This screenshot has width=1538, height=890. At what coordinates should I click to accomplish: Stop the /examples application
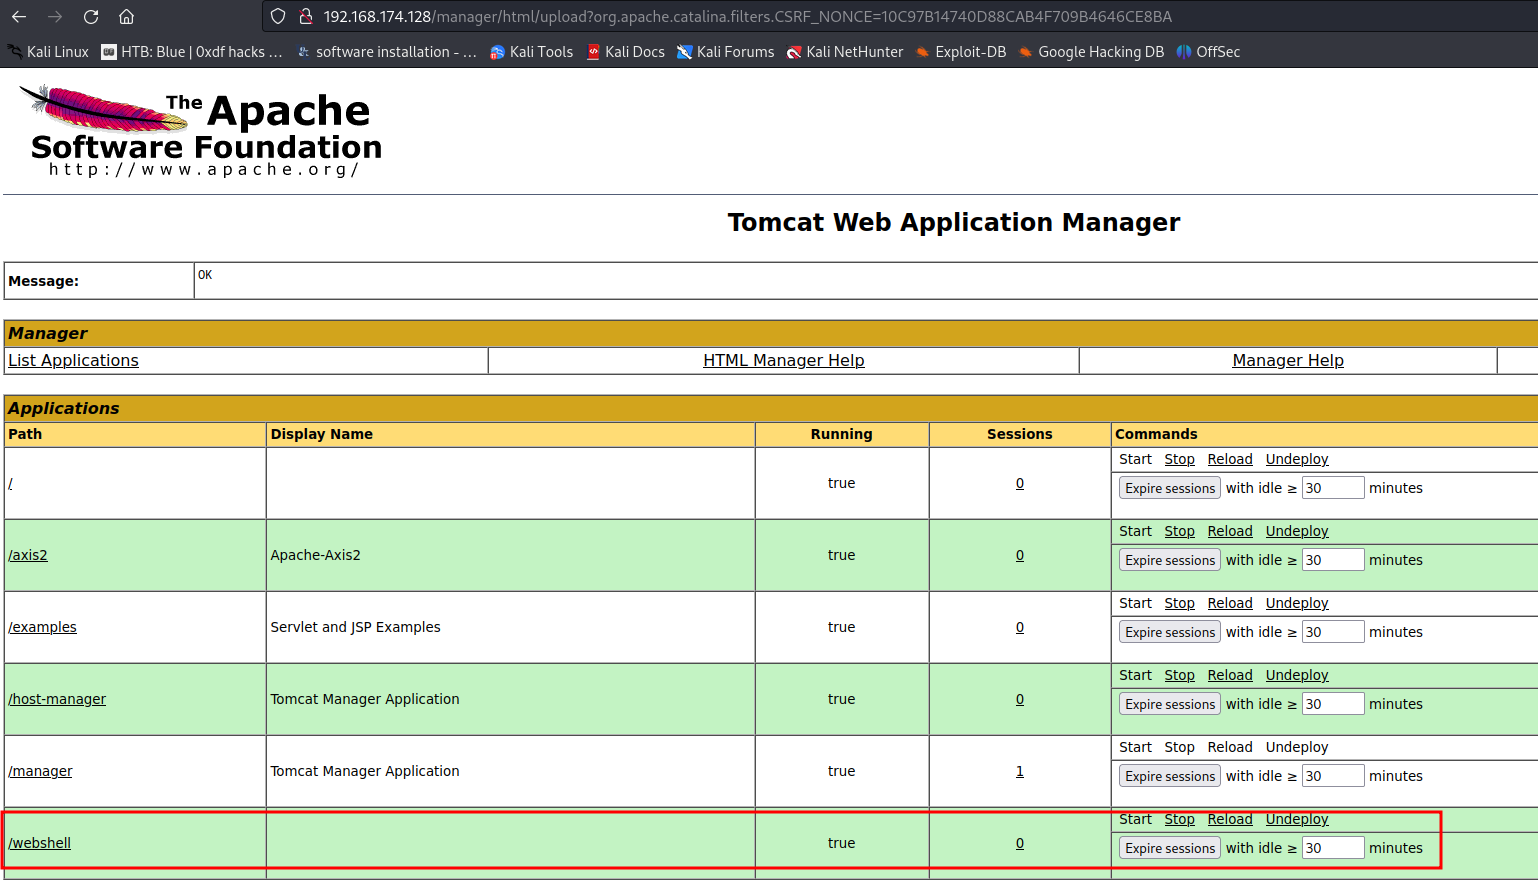coord(1179,603)
